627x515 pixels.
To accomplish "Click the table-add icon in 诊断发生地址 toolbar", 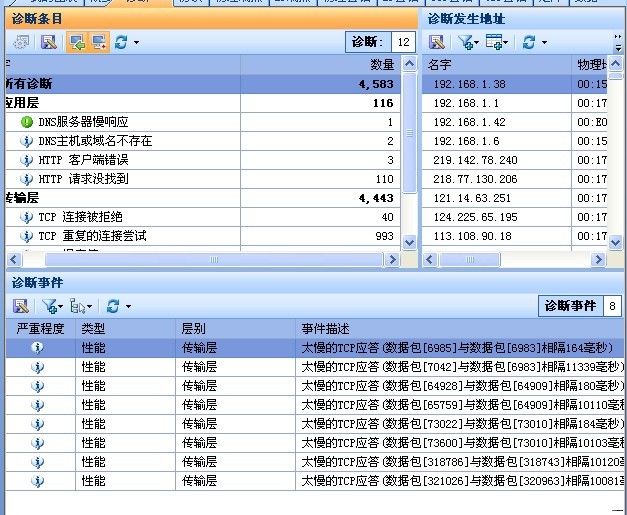I will coord(494,42).
